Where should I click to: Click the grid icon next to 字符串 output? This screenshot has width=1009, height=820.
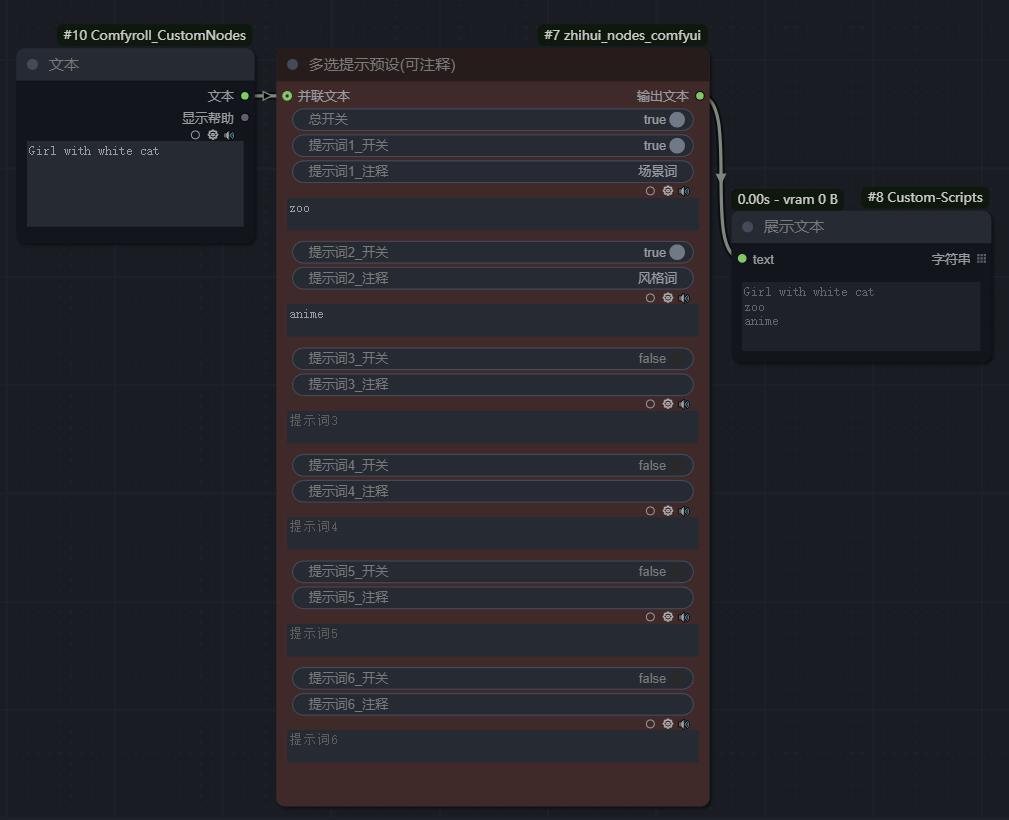pyautogui.click(x=981, y=259)
